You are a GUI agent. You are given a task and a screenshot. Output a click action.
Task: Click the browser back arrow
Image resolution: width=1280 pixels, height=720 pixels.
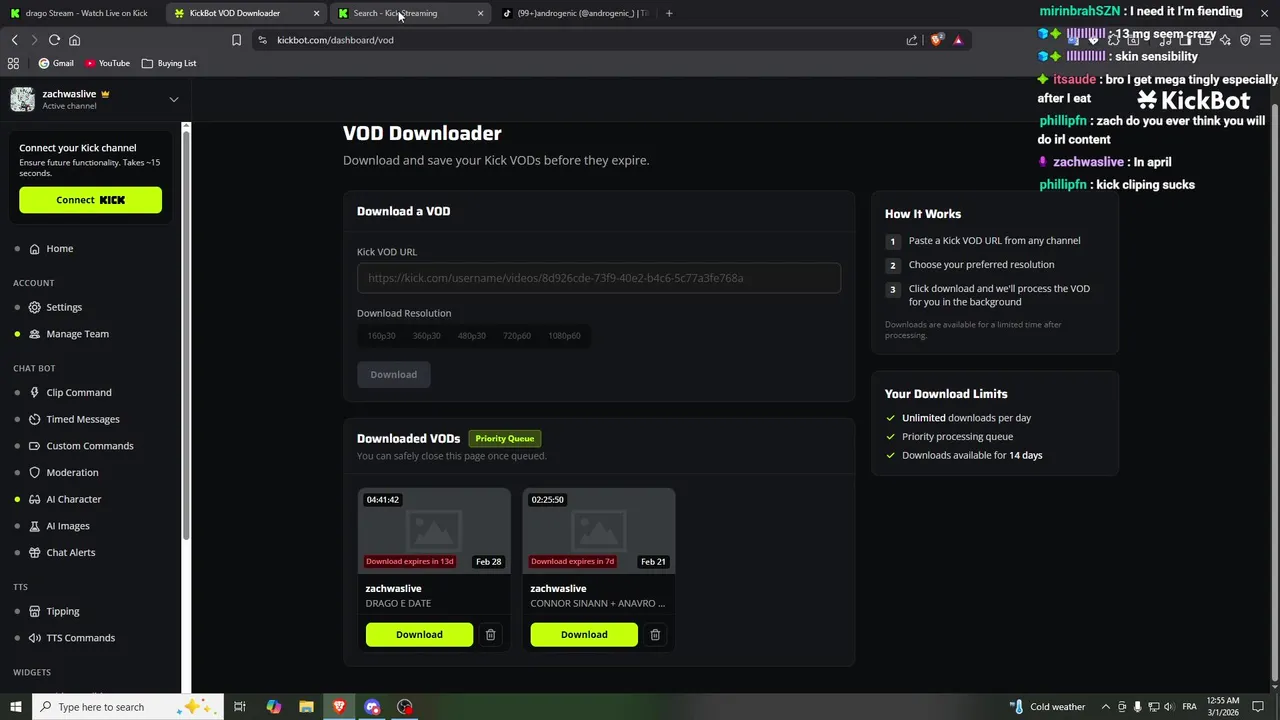point(15,40)
